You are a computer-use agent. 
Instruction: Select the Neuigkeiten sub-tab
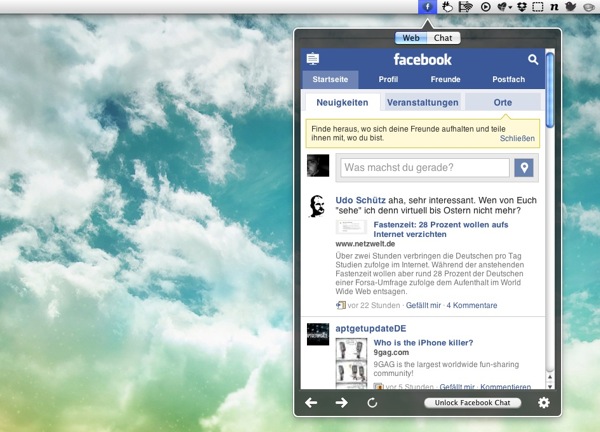tap(342, 103)
